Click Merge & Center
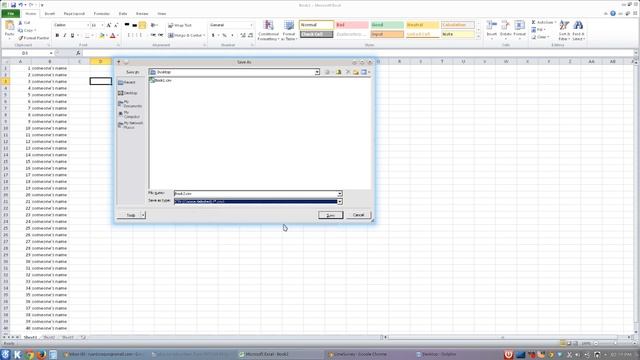640x360 pixels. click(185, 36)
